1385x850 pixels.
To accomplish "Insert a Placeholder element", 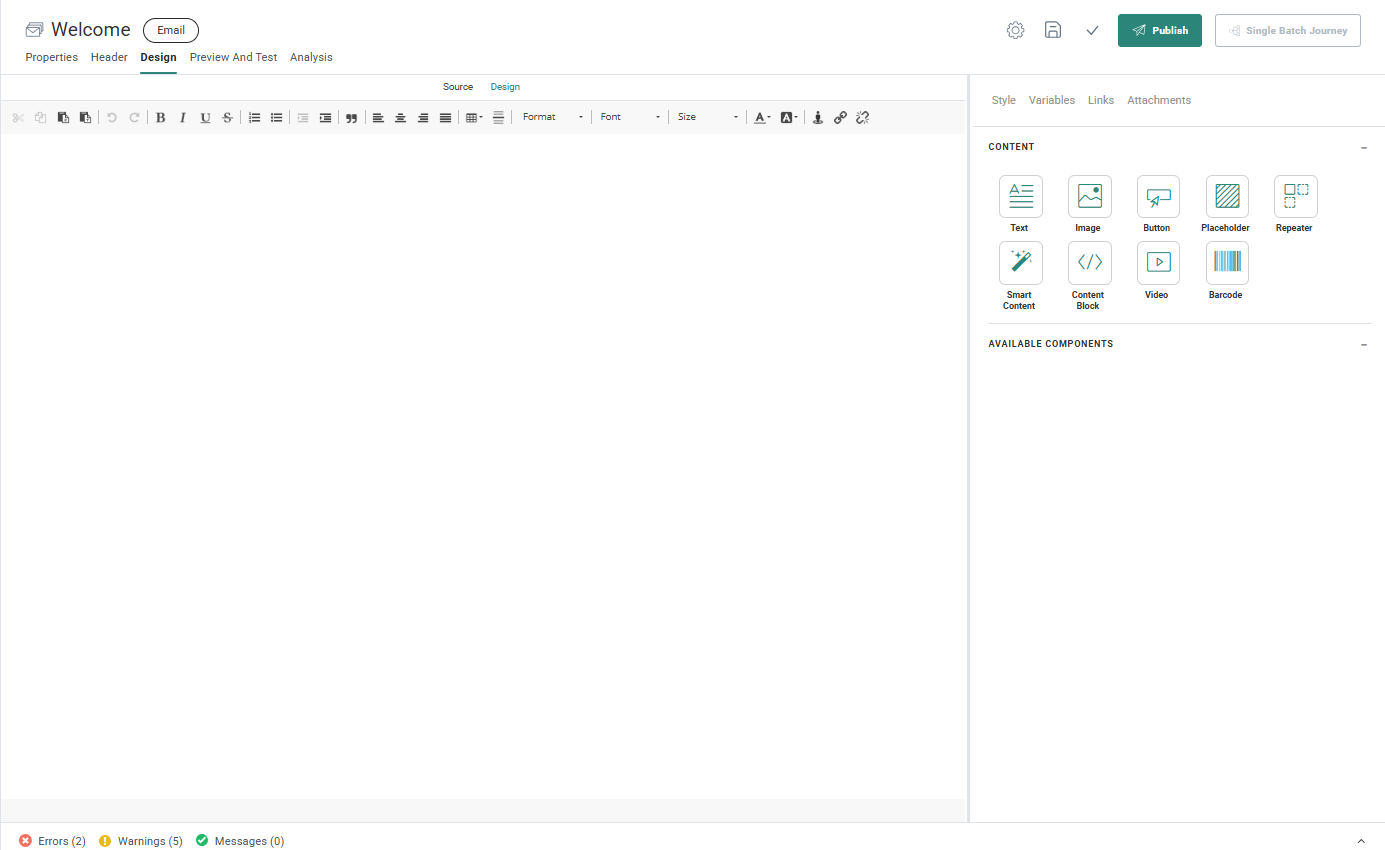I will click(x=1227, y=197).
